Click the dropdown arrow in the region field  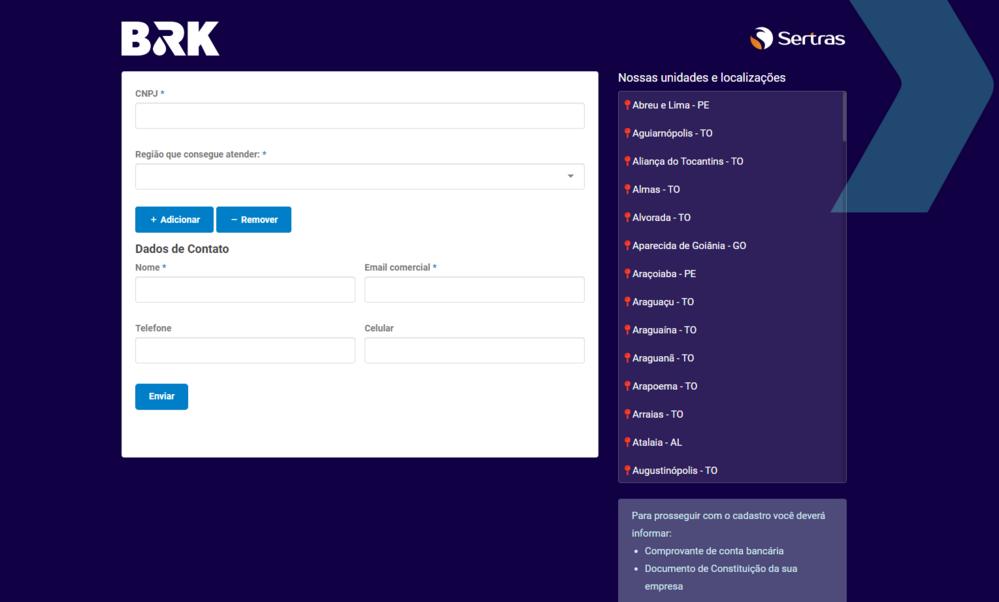pyautogui.click(x=571, y=177)
